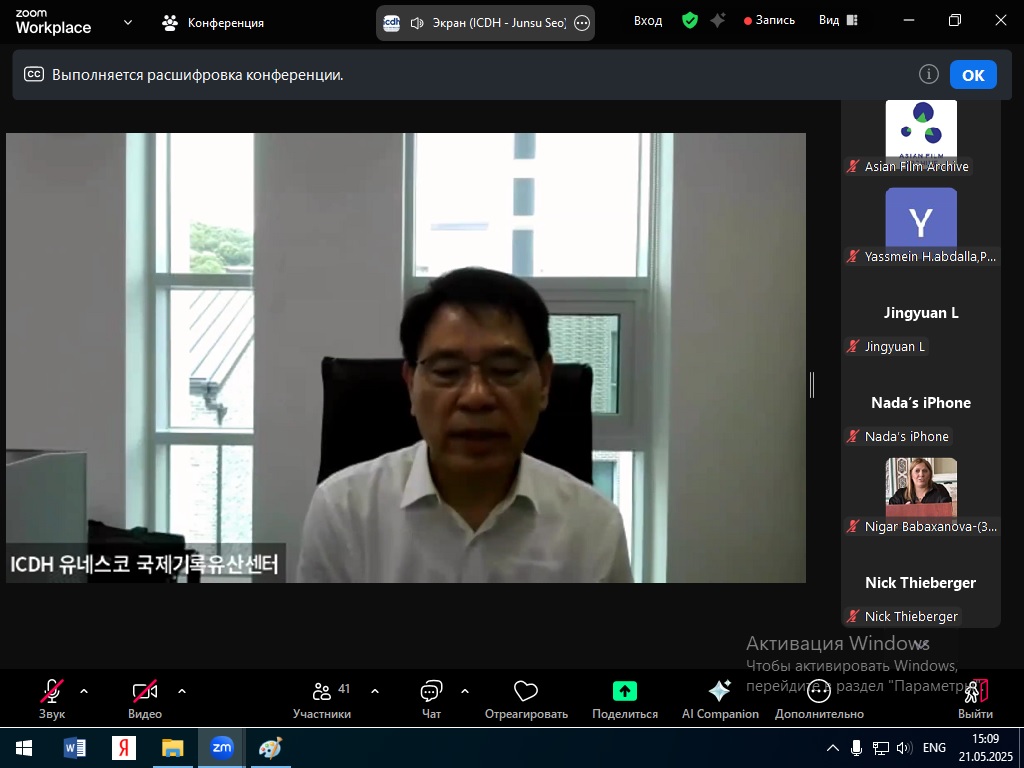Select Nick Thieberger participant tile
This screenshot has width=1024, height=768.
coord(921,587)
